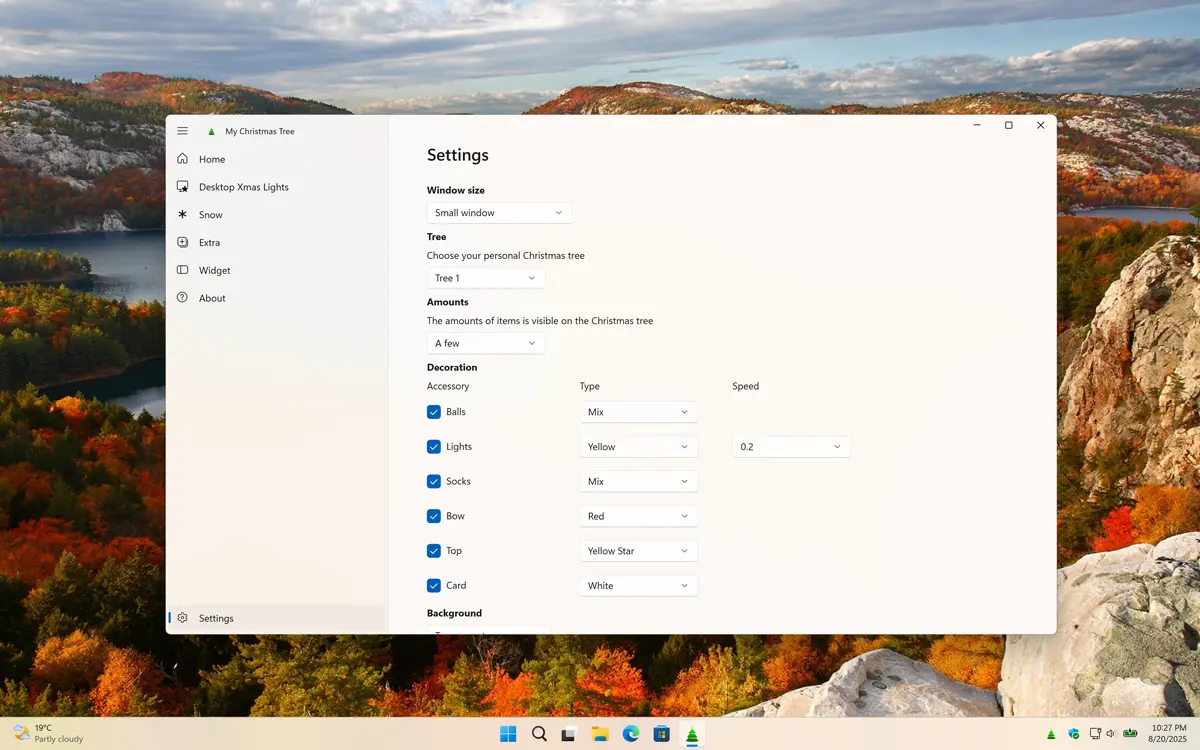Select the Snow snowflake icon
The width and height of the screenshot is (1200, 750).
point(182,215)
